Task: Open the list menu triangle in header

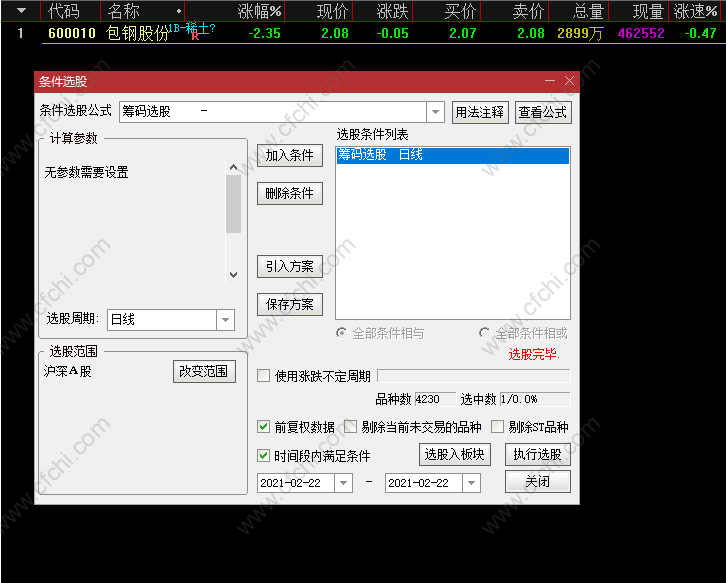Action: tap(21, 10)
